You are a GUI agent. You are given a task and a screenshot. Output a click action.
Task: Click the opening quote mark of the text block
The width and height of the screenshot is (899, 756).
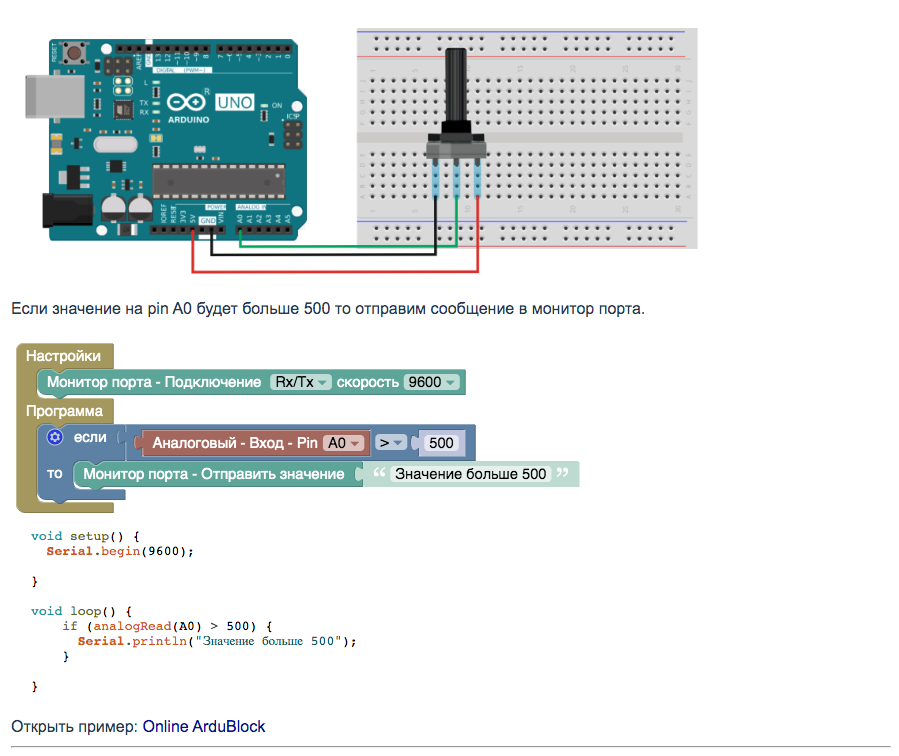(379, 474)
